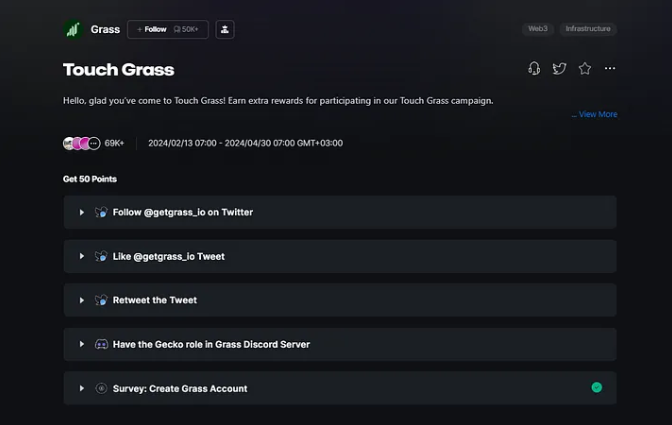Expand the Like @getgrass_io Tweet task

click(x=82, y=256)
